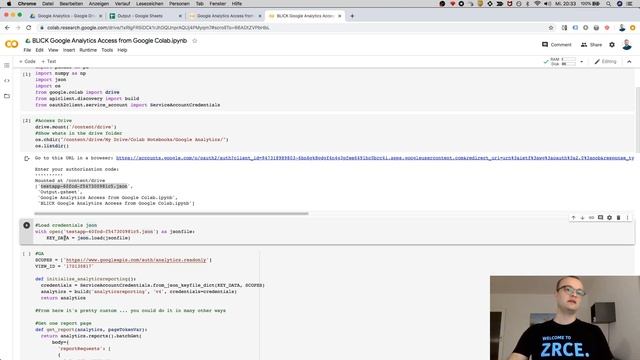Click the VIEW_ID code line

64,266
